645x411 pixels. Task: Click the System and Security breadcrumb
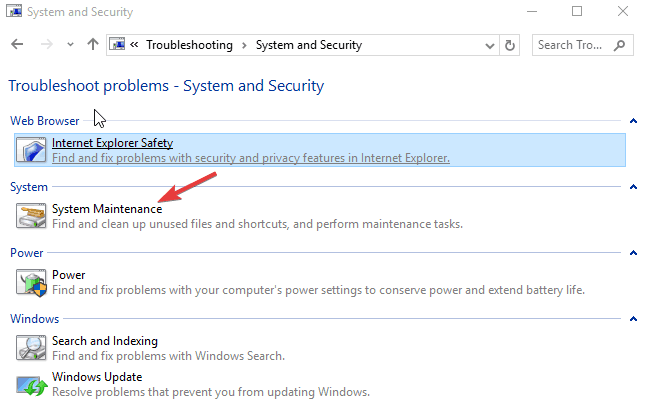coord(308,45)
